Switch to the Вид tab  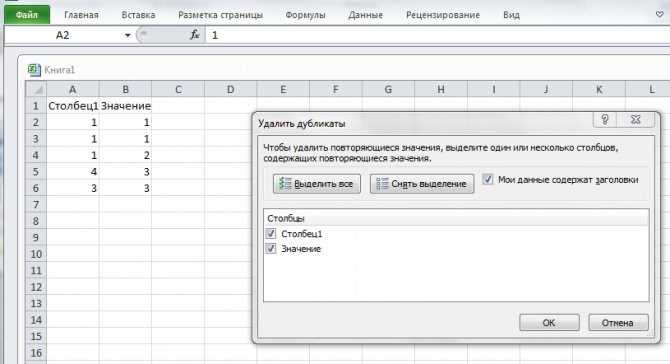511,15
